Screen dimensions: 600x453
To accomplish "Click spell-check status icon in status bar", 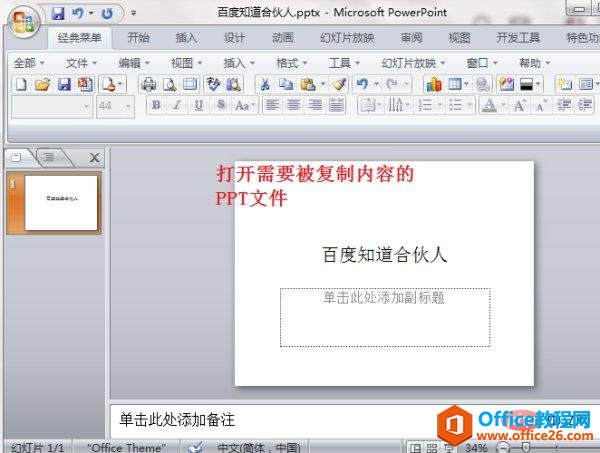I will [x=196, y=447].
